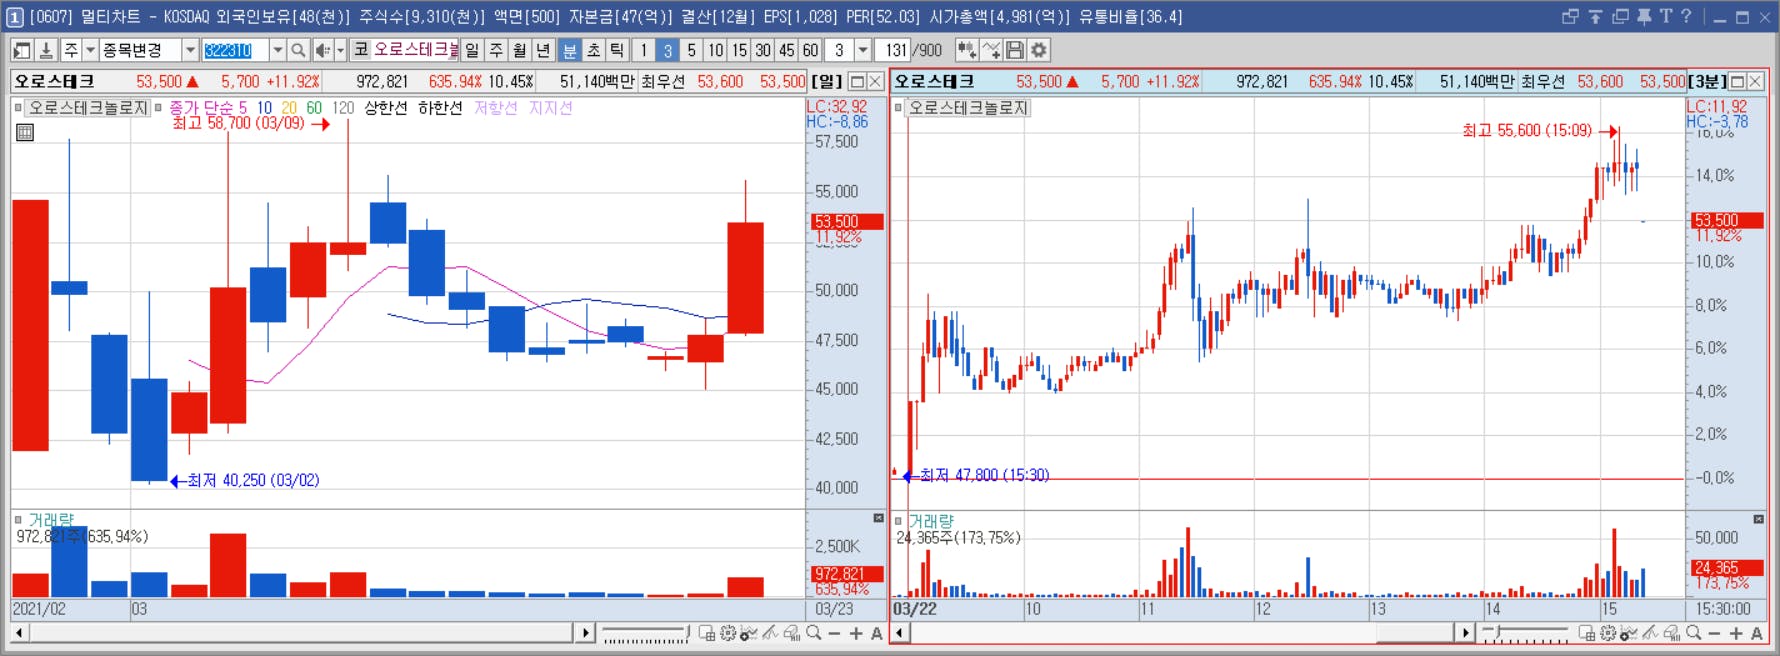Click the A auto-scale icon in left chart
Viewport: 1780px width, 656px height.
point(876,633)
